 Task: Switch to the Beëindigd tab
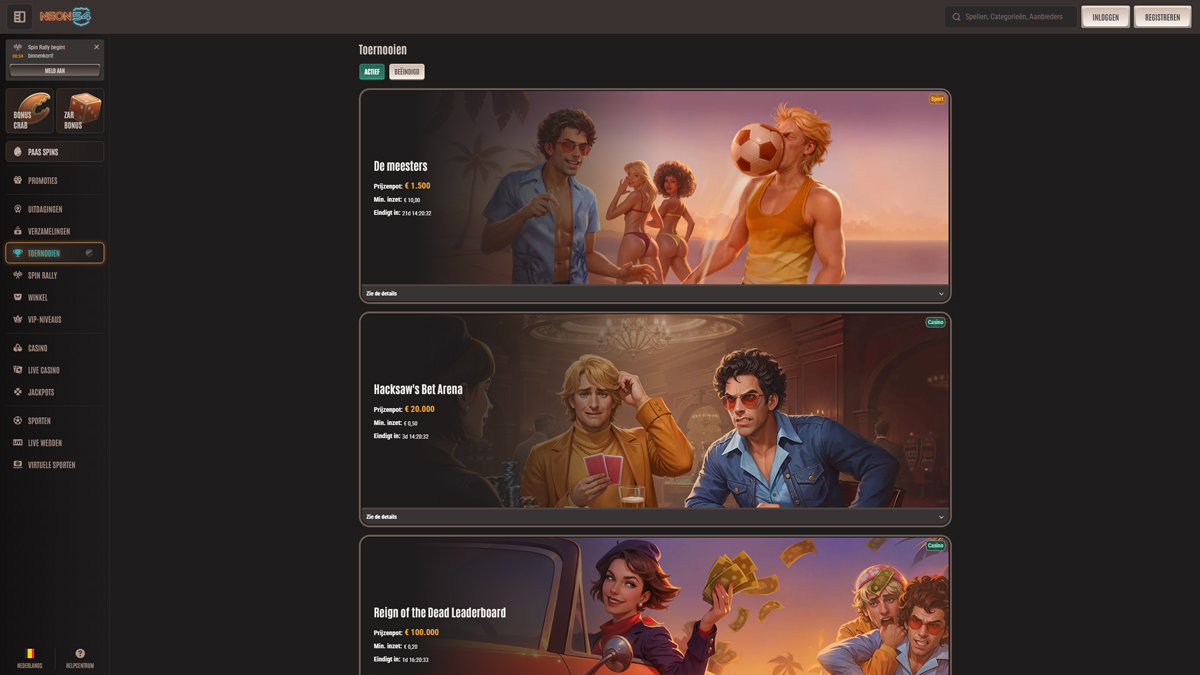point(407,72)
